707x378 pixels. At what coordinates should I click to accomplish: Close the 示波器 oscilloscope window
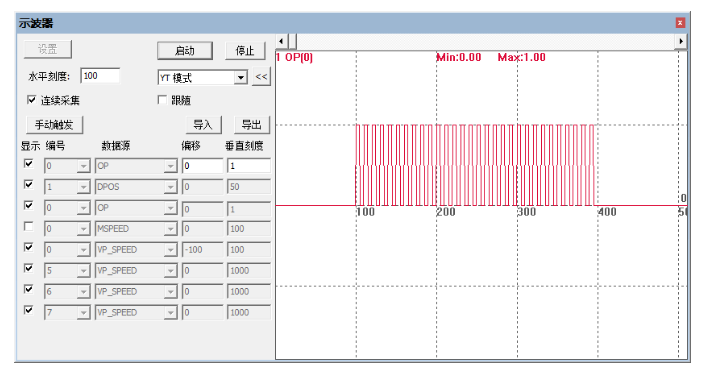click(x=680, y=23)
